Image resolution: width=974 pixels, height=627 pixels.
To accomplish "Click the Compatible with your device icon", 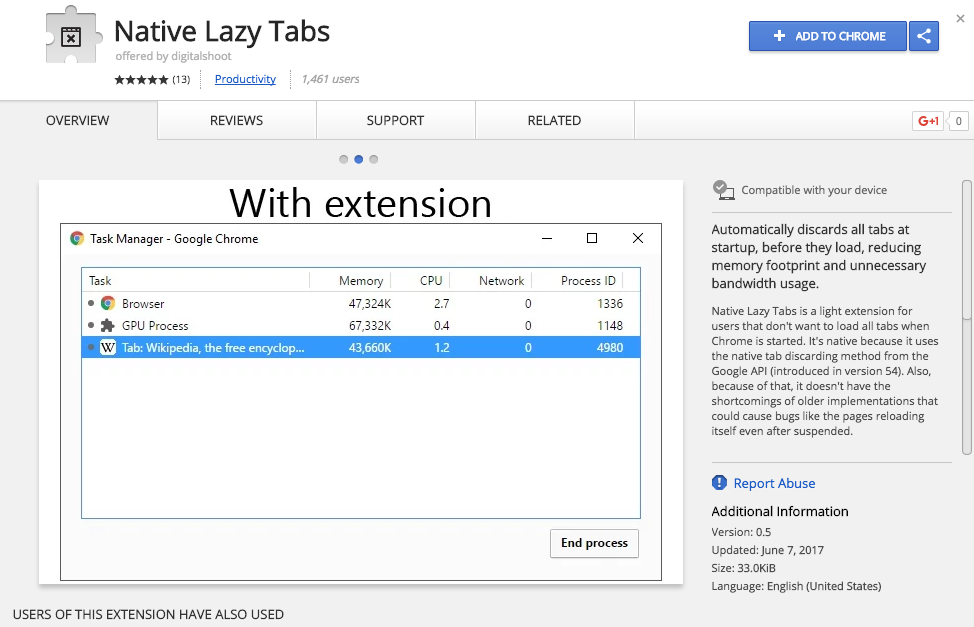I will point(723,189).
